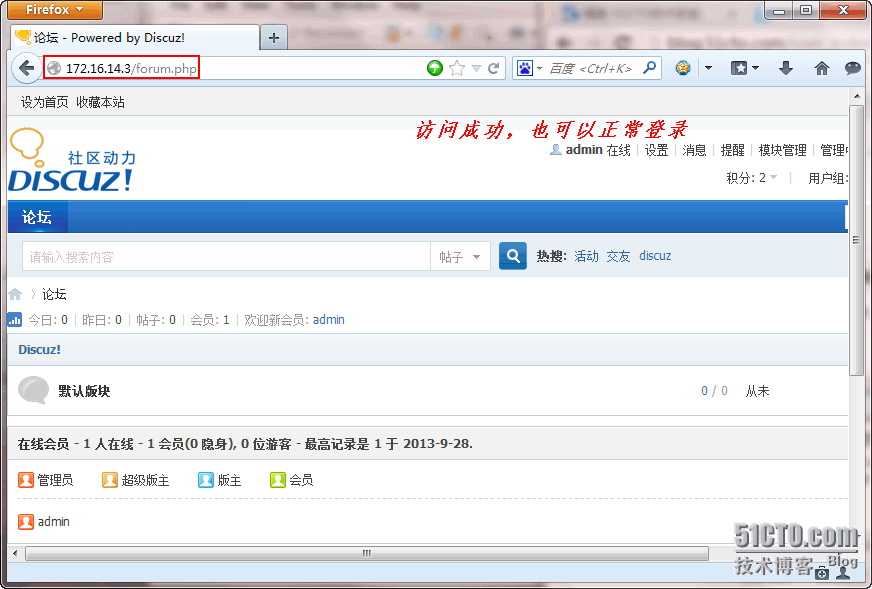
Task: Open the Discuz! category heading
Action: 39,349
